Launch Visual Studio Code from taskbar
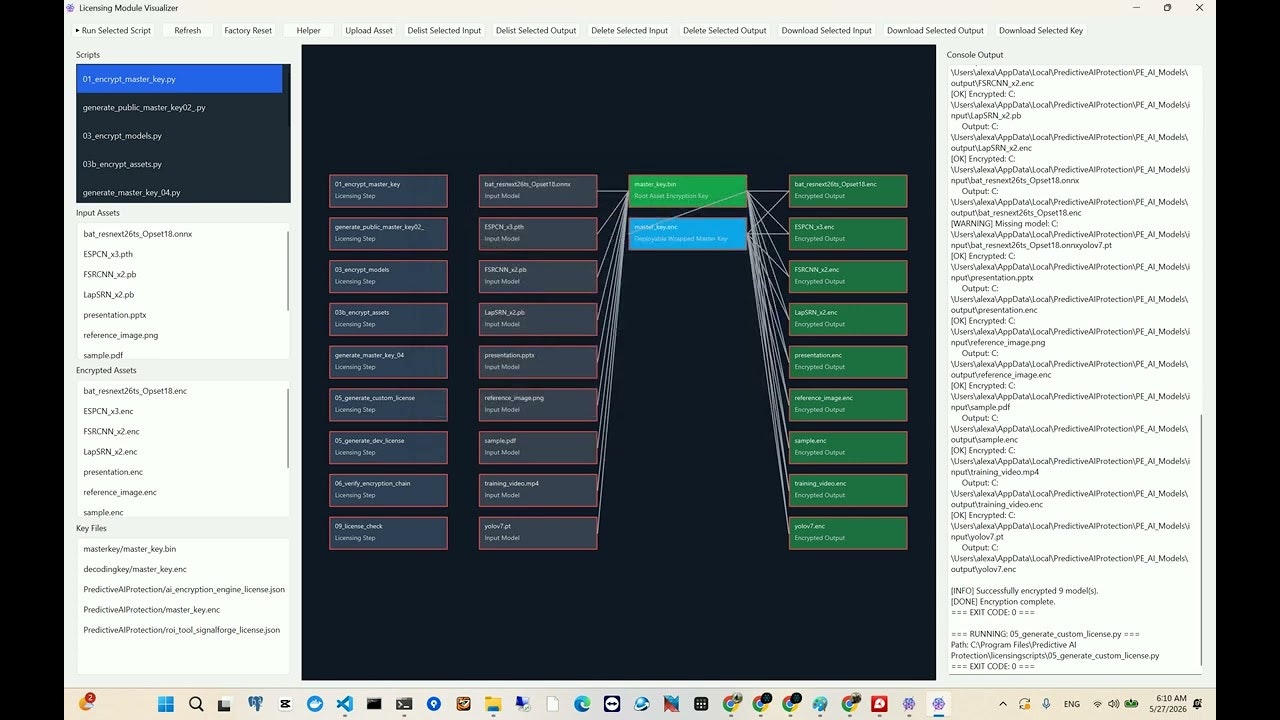This screenshot has height=720, width=1280. pos(345,704)
